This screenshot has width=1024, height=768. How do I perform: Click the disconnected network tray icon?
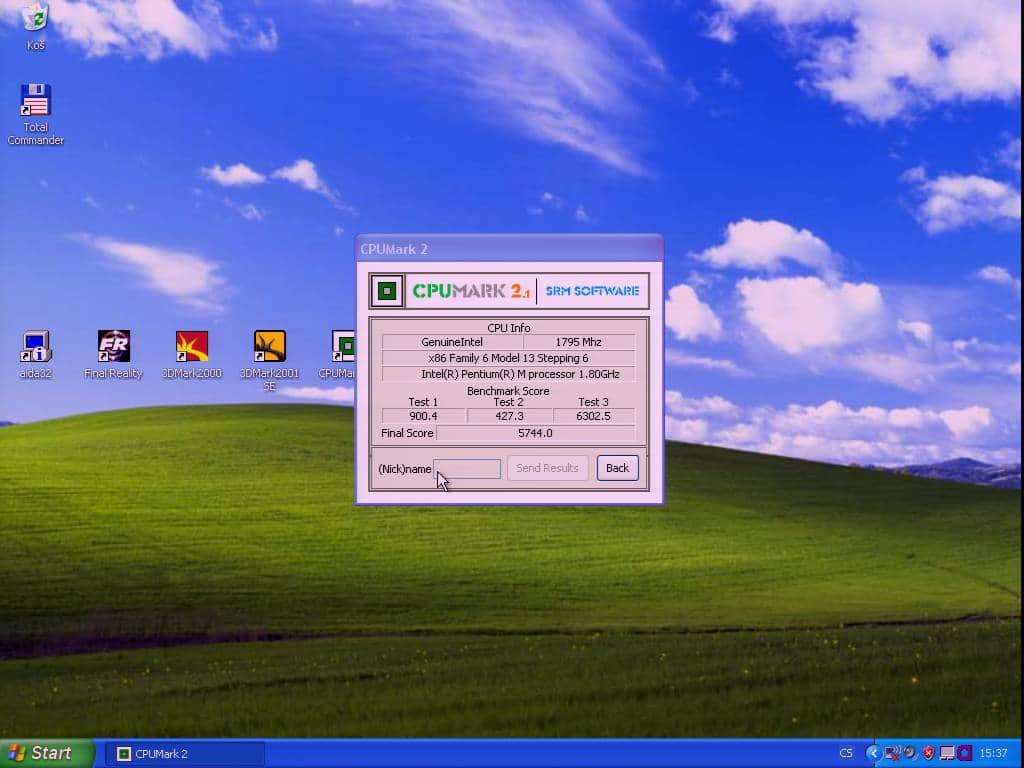coord(891,754)
